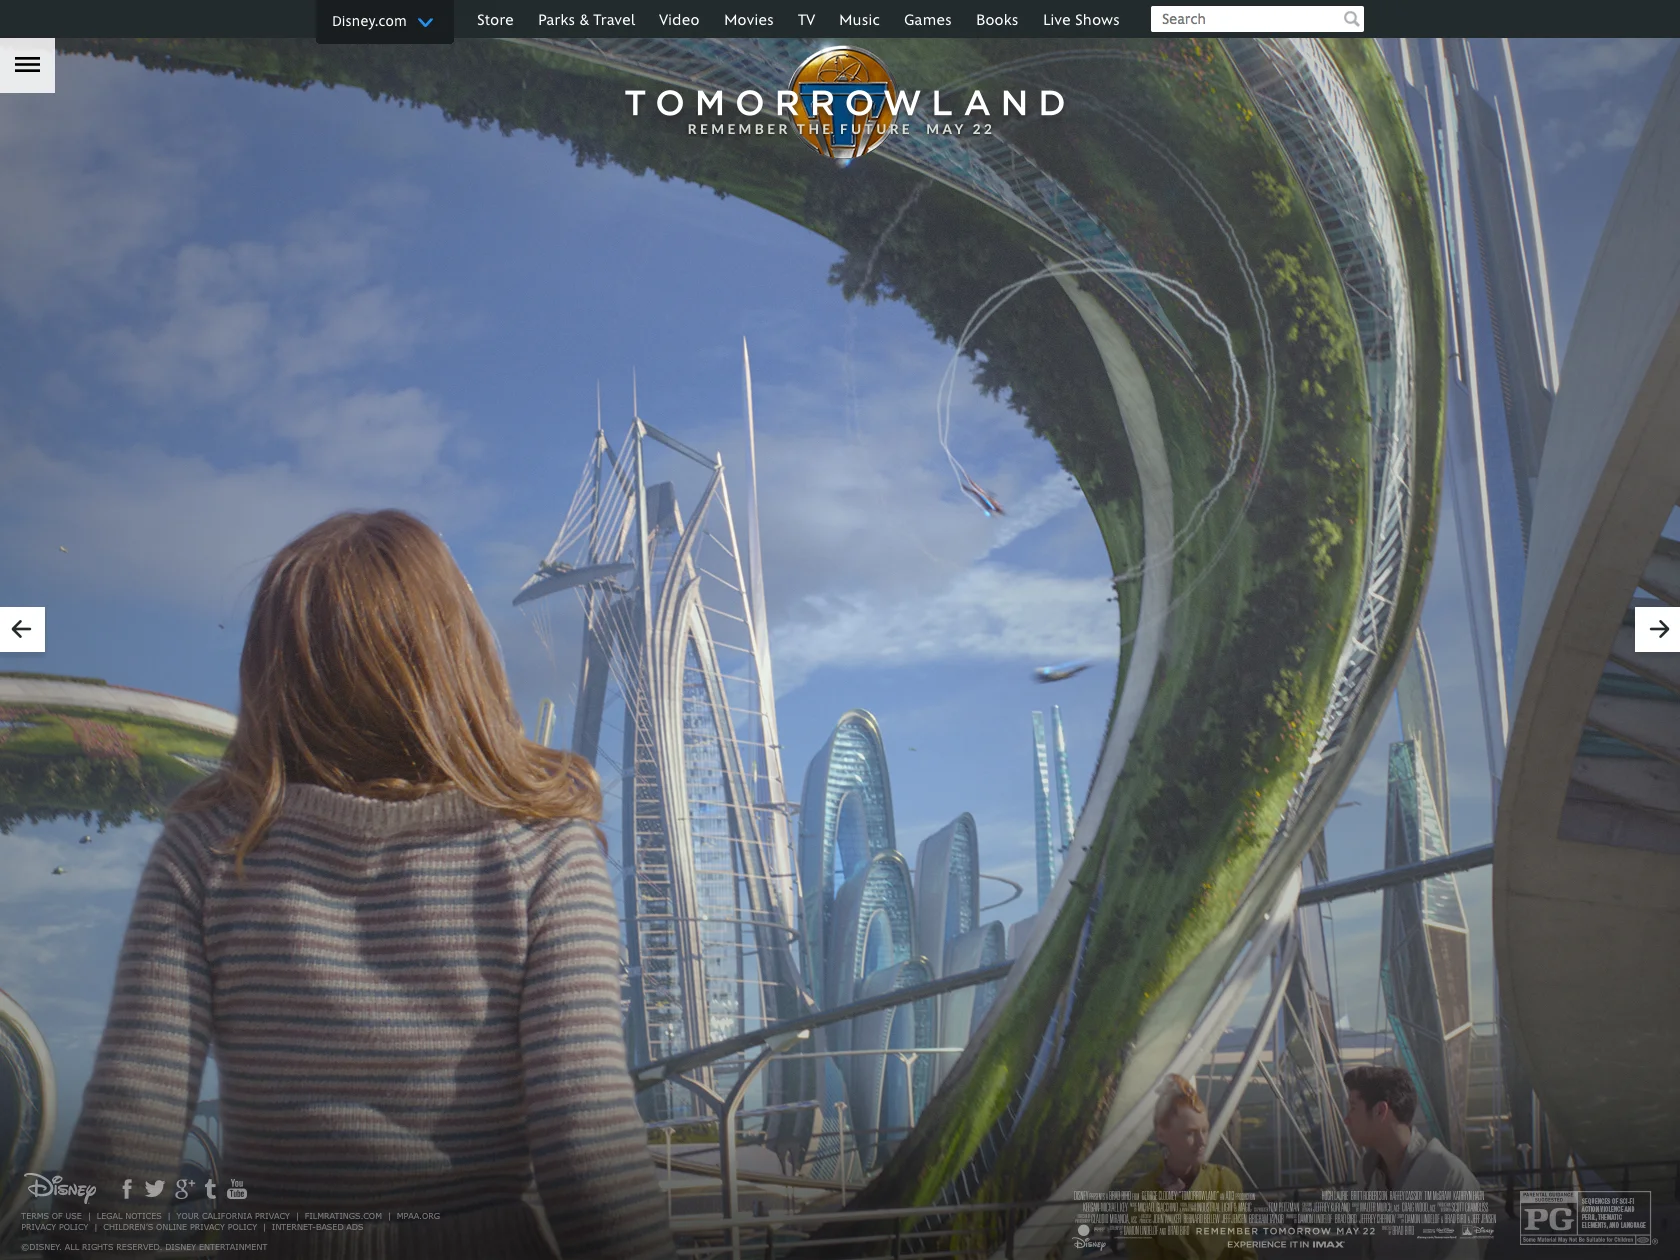Open the Legal Notices link
Image resolution: width=1680 pixels, height=1260 pixels.
click(129, 1216)
